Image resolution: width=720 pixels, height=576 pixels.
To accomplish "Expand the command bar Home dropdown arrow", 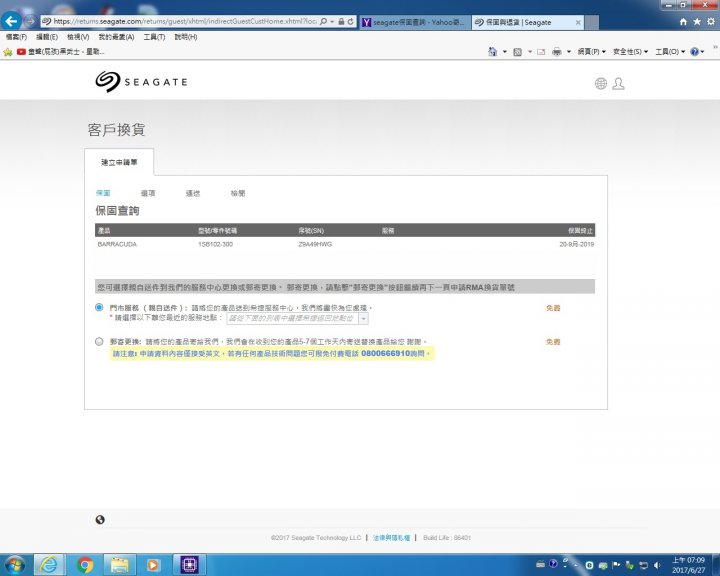I will point(505,52).
